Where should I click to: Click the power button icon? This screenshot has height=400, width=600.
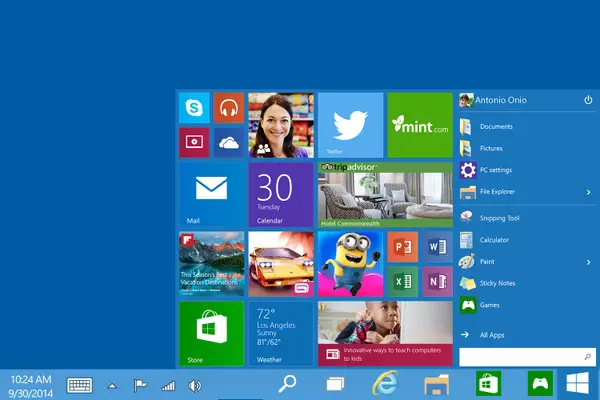coord(588,100)
